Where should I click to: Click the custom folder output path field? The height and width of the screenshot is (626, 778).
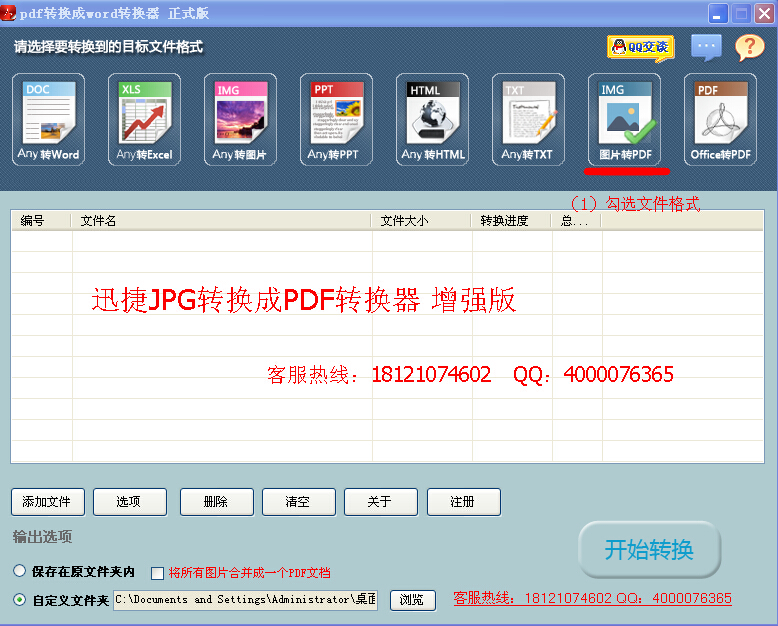pyautogui.click(x=245, y=600)
